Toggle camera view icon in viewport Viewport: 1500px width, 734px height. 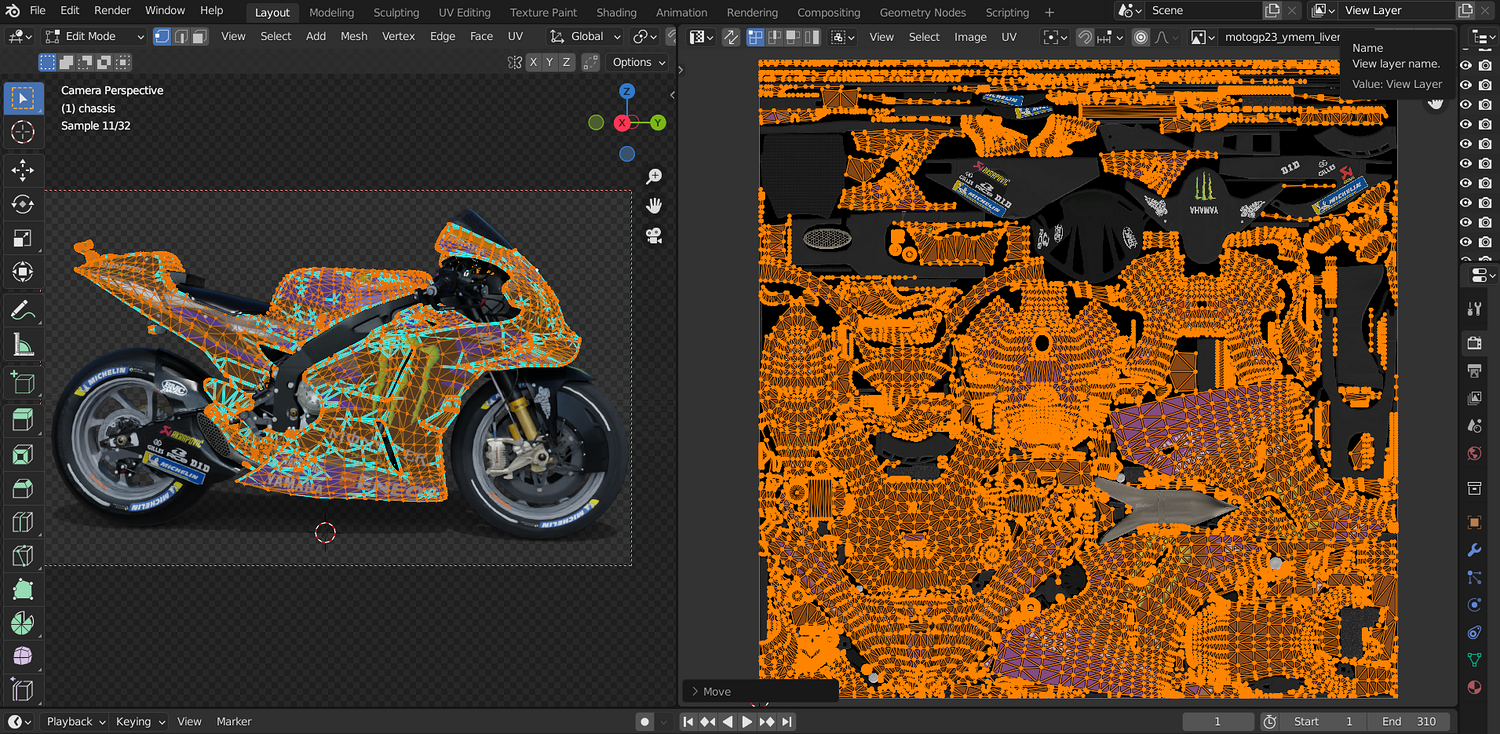coord(654,236)
